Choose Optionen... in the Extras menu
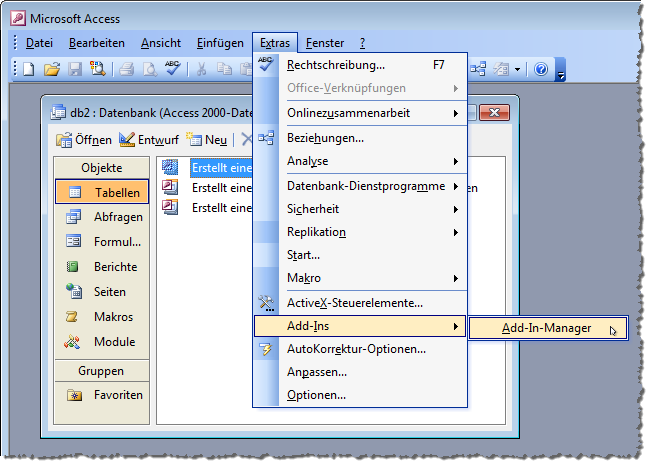The image size is (650, 466). pos(360,395)
